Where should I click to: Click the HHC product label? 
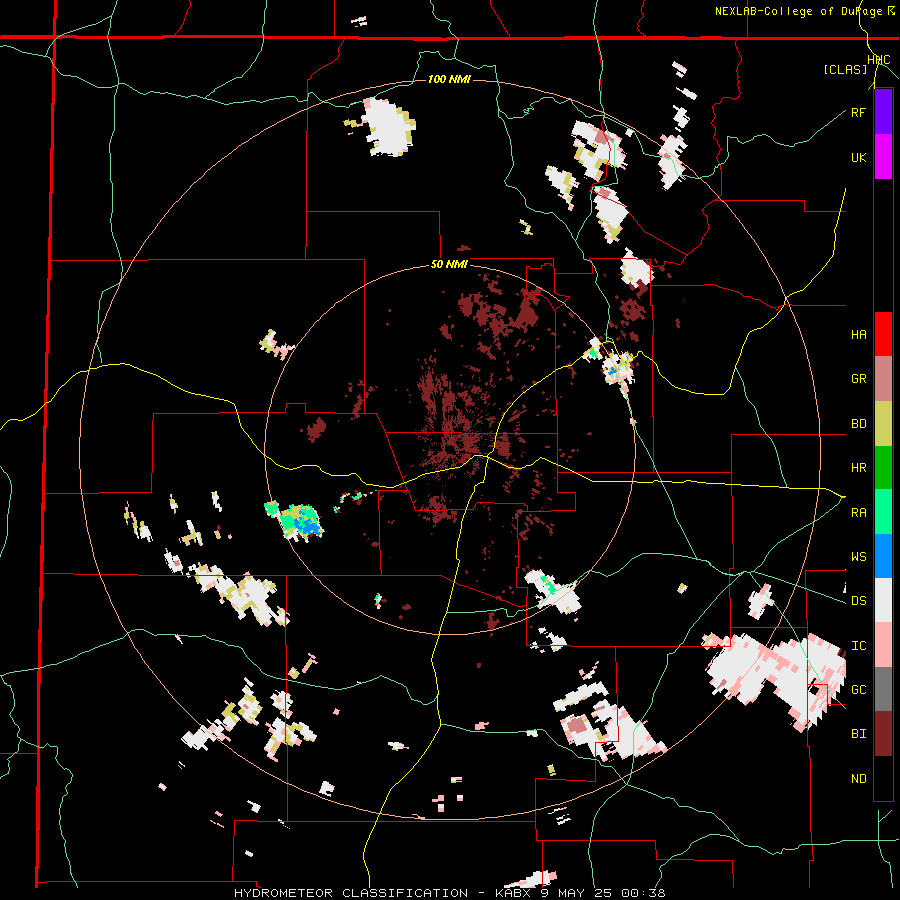click(879, 60)
